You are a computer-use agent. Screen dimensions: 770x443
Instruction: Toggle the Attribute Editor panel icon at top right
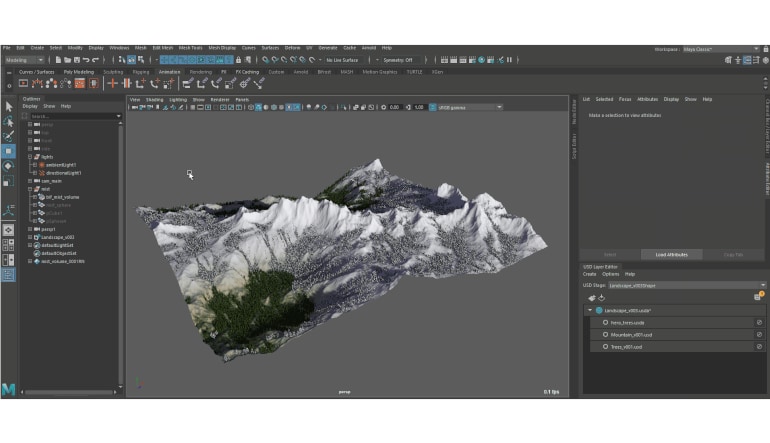(x=747, y=60)
